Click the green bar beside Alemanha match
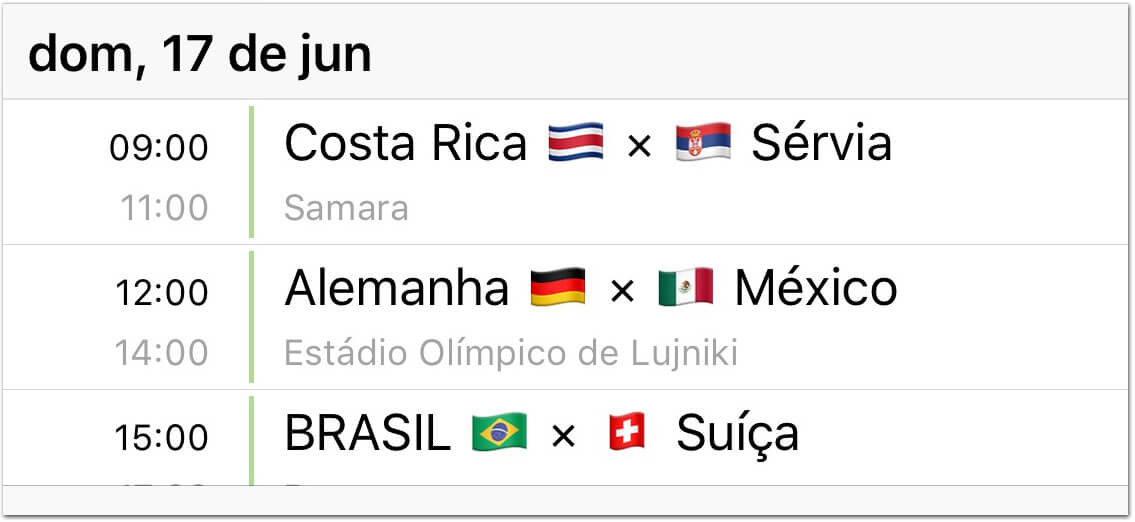The height and width of the screenshot is (522, 1135). 251,317
